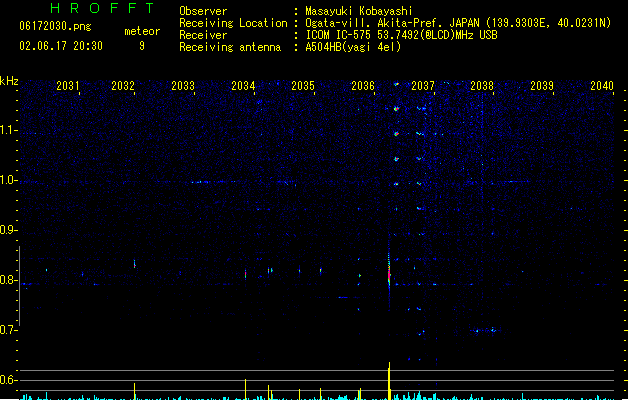
Task: Click the Observer label
Action: point(203,11)
